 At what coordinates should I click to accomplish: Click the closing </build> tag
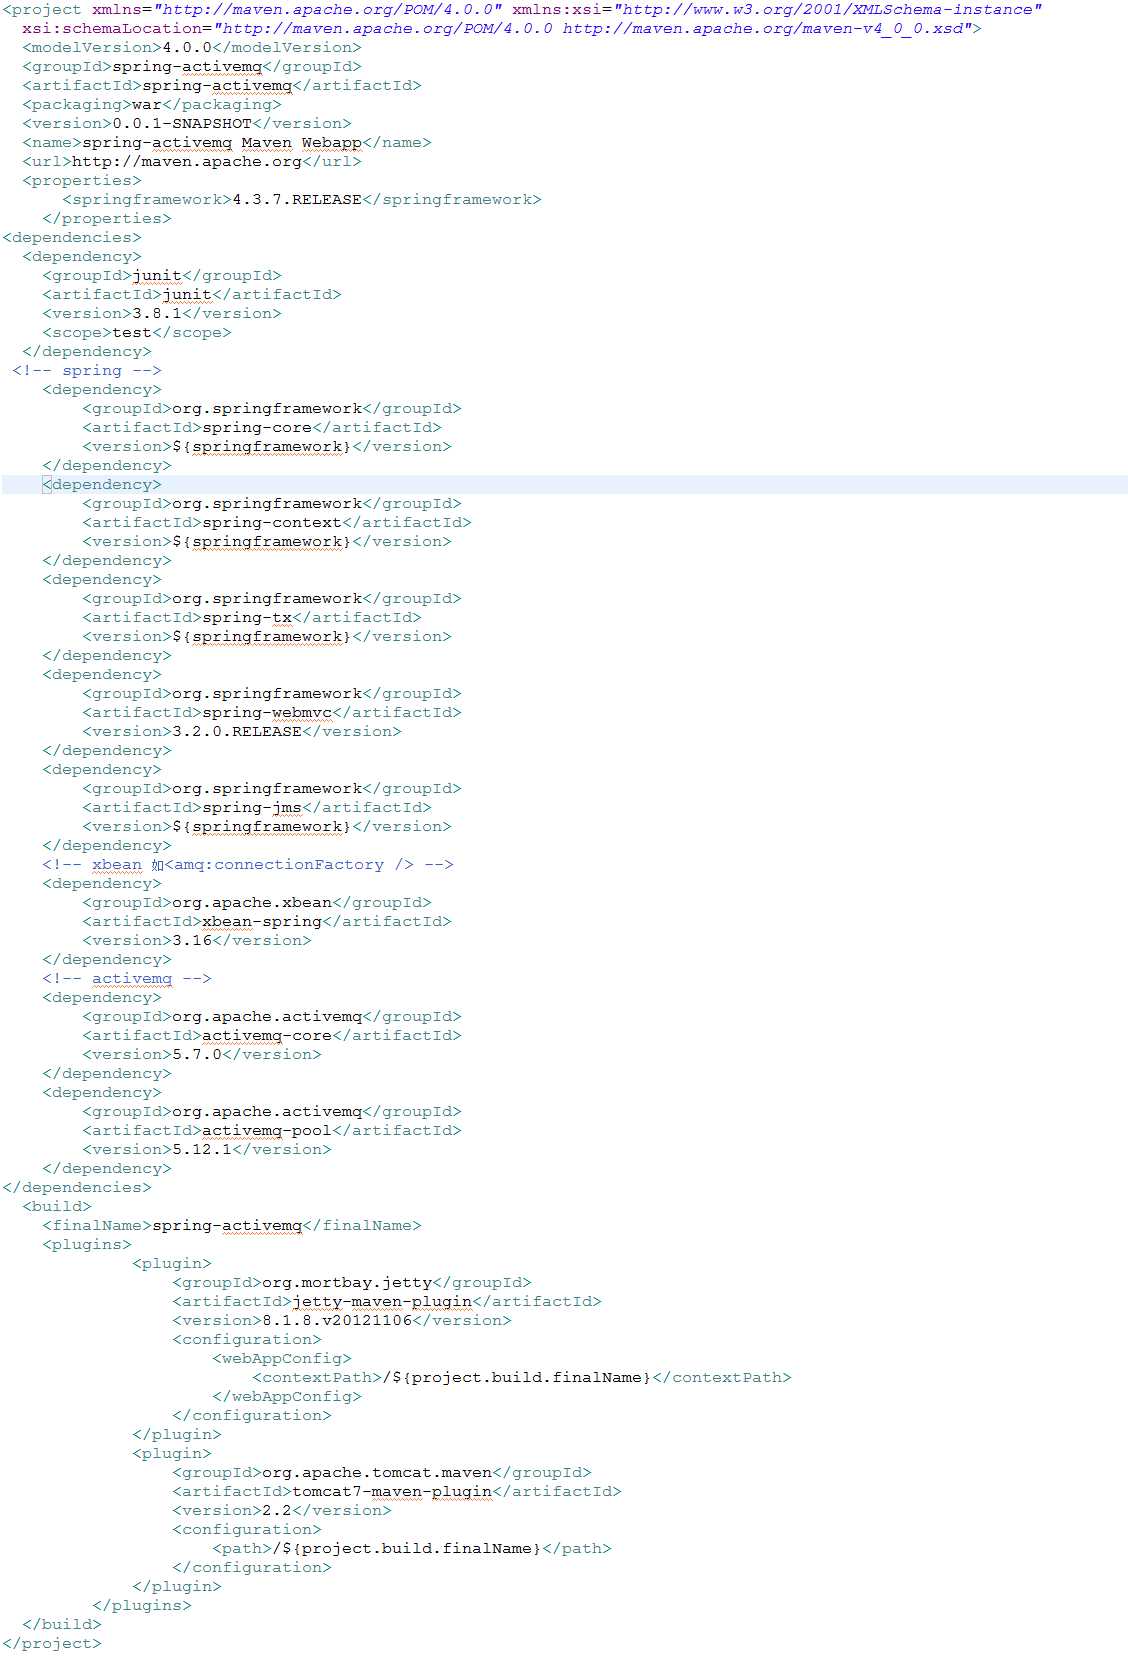(62, 1624)
